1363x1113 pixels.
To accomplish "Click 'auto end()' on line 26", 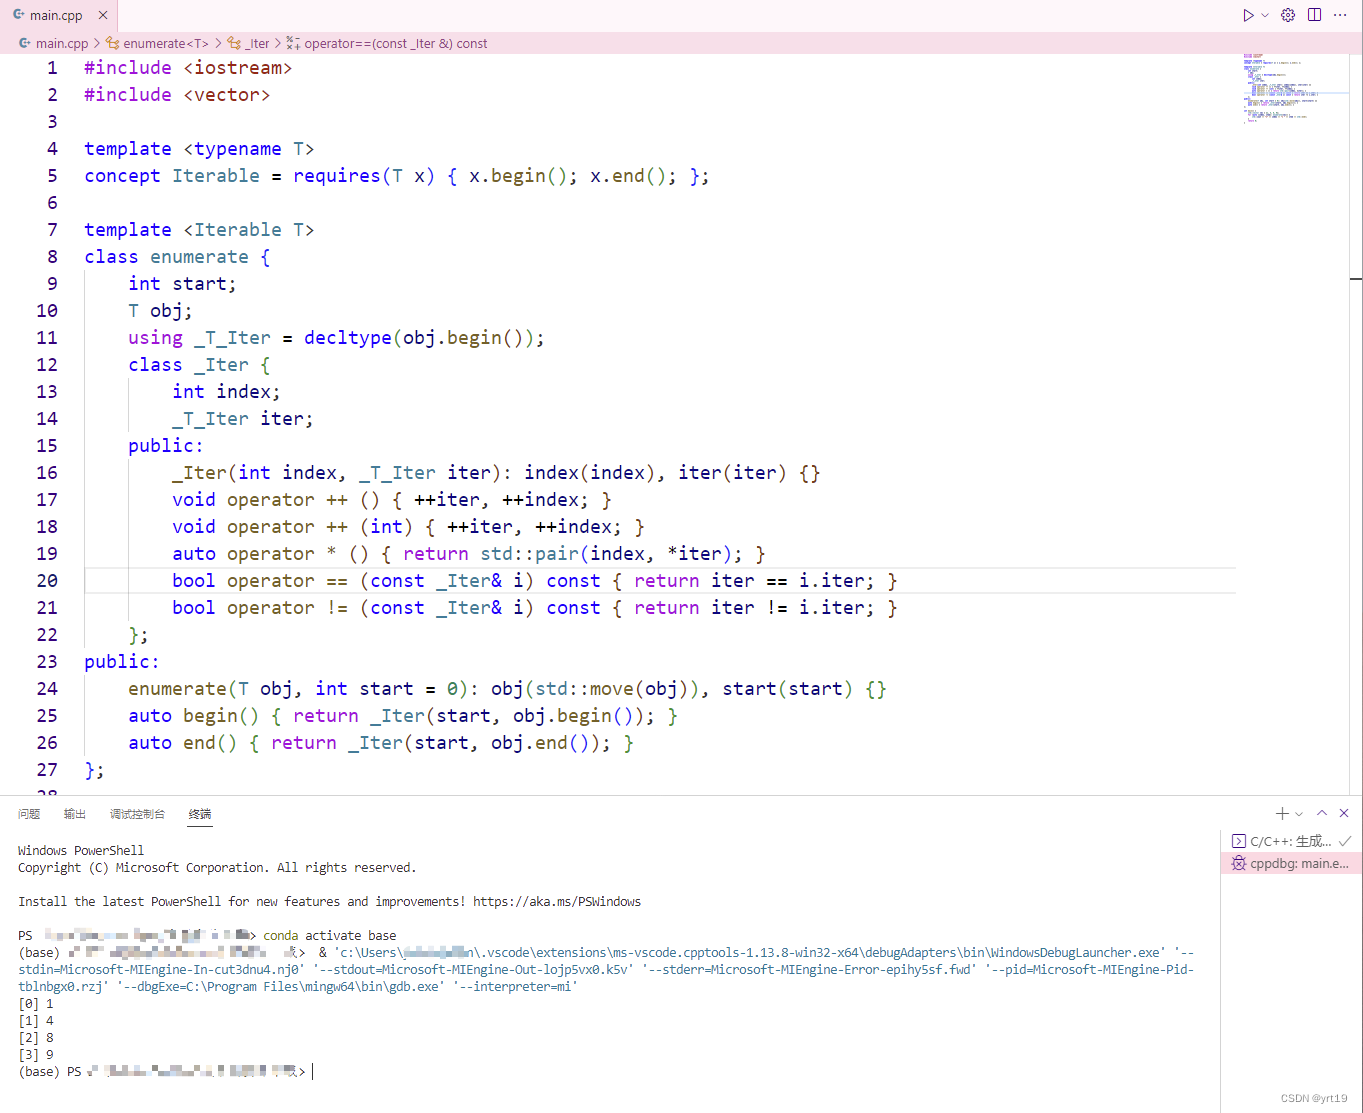I will tap(182, 743).
